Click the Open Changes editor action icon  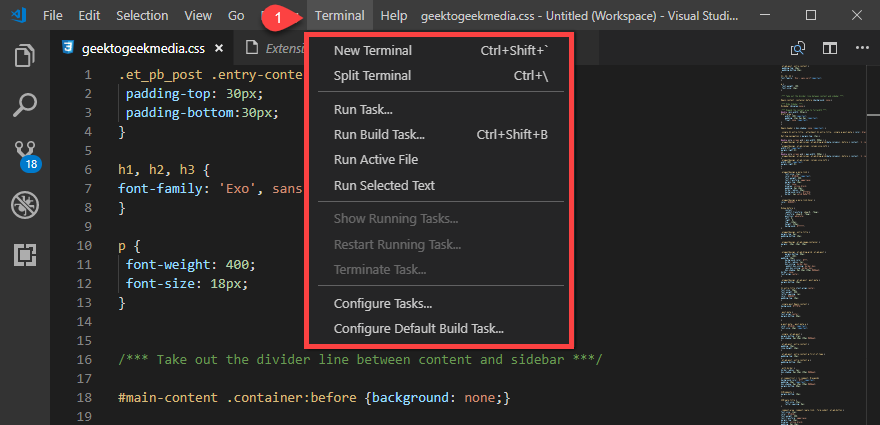(798, 48)
